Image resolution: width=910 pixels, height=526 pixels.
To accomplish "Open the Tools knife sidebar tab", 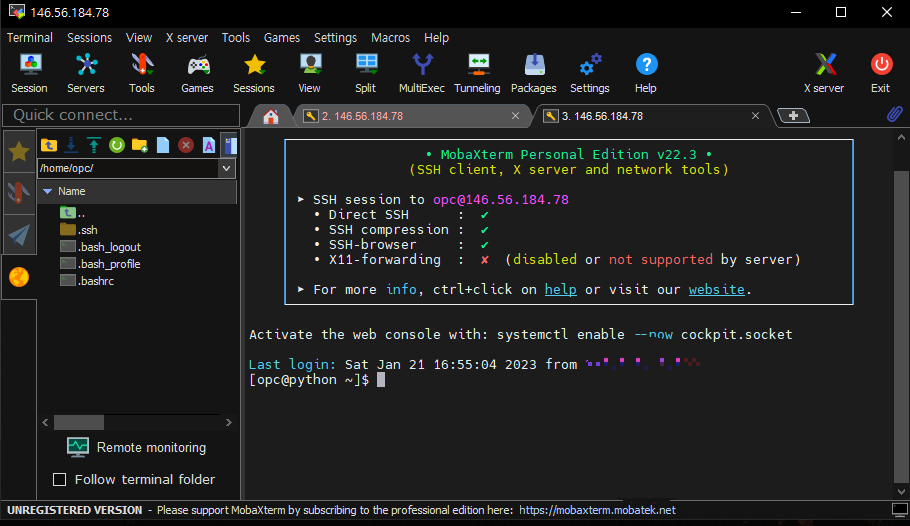I will (x=19, y=193).
